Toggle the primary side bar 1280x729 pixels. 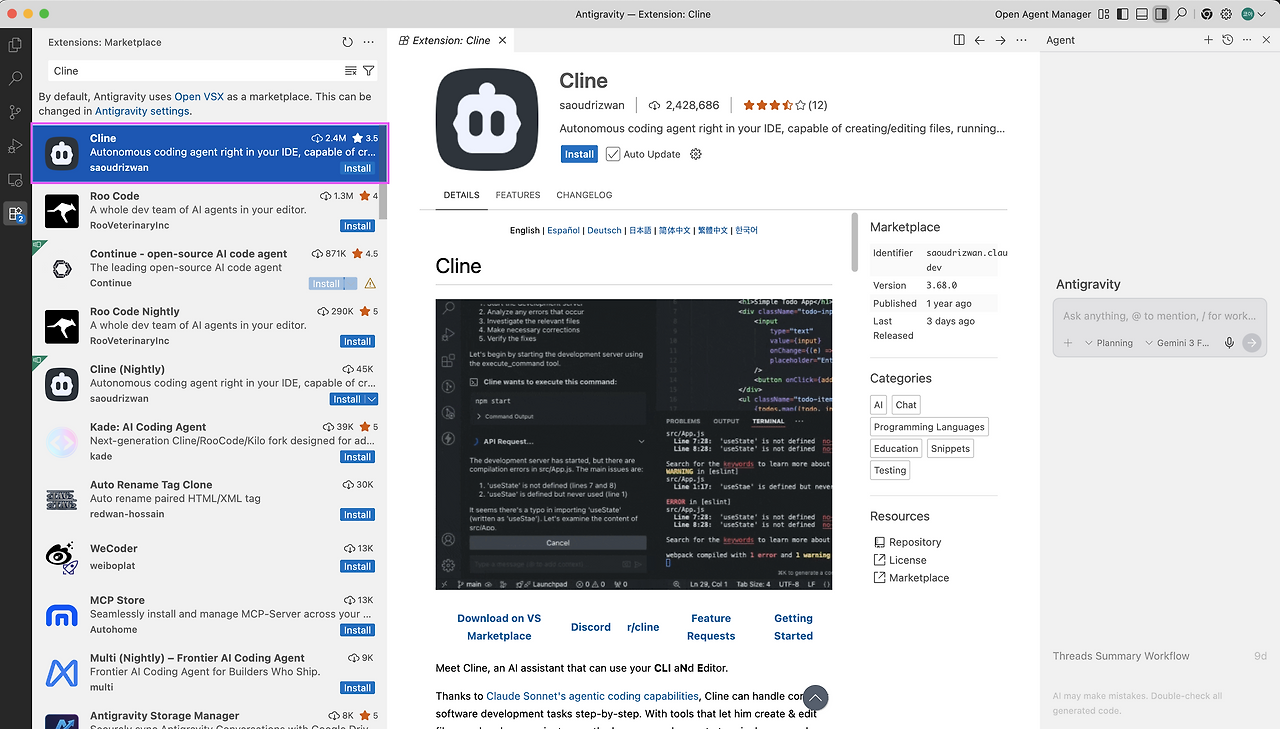[1123, 14]
